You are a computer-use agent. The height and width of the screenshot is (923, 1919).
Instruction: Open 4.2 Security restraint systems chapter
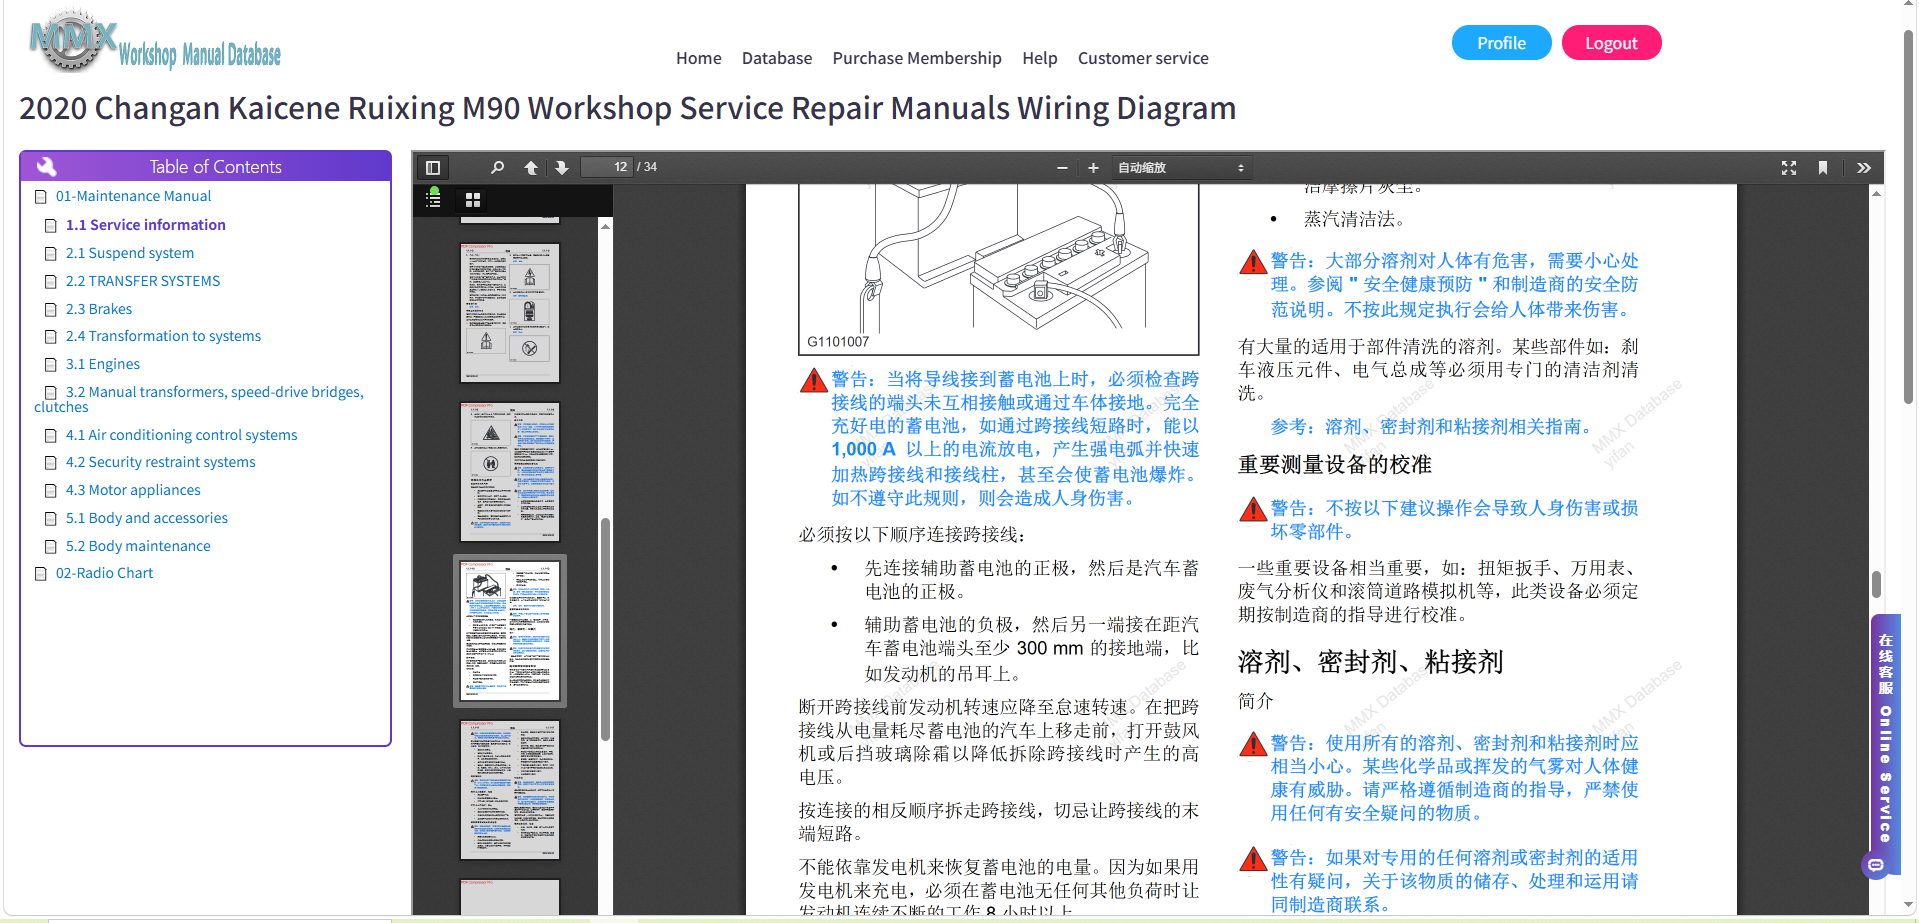tap(161, 462)
